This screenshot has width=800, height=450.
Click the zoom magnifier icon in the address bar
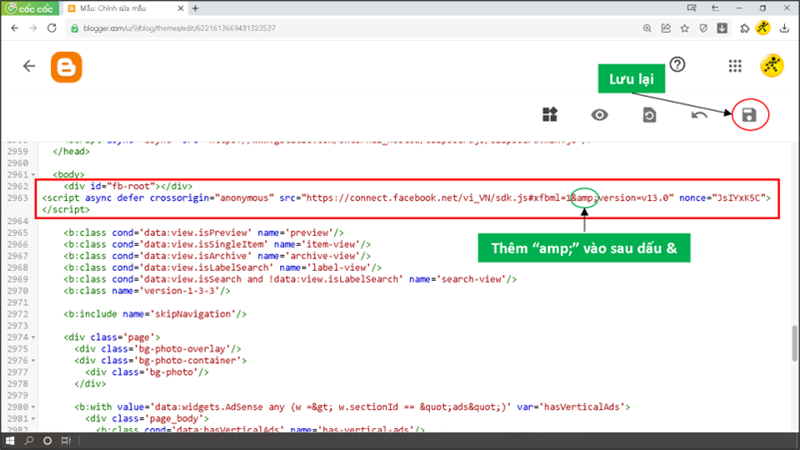coord(647,28)
